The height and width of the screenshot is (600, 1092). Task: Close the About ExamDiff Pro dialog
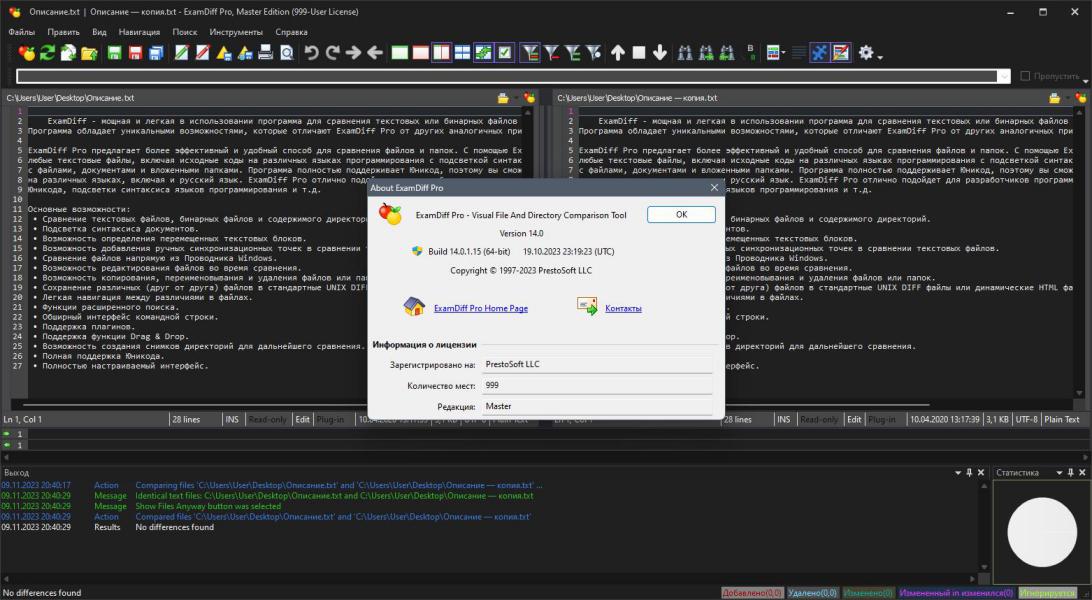pyautogui.click(x=714, y=187)
